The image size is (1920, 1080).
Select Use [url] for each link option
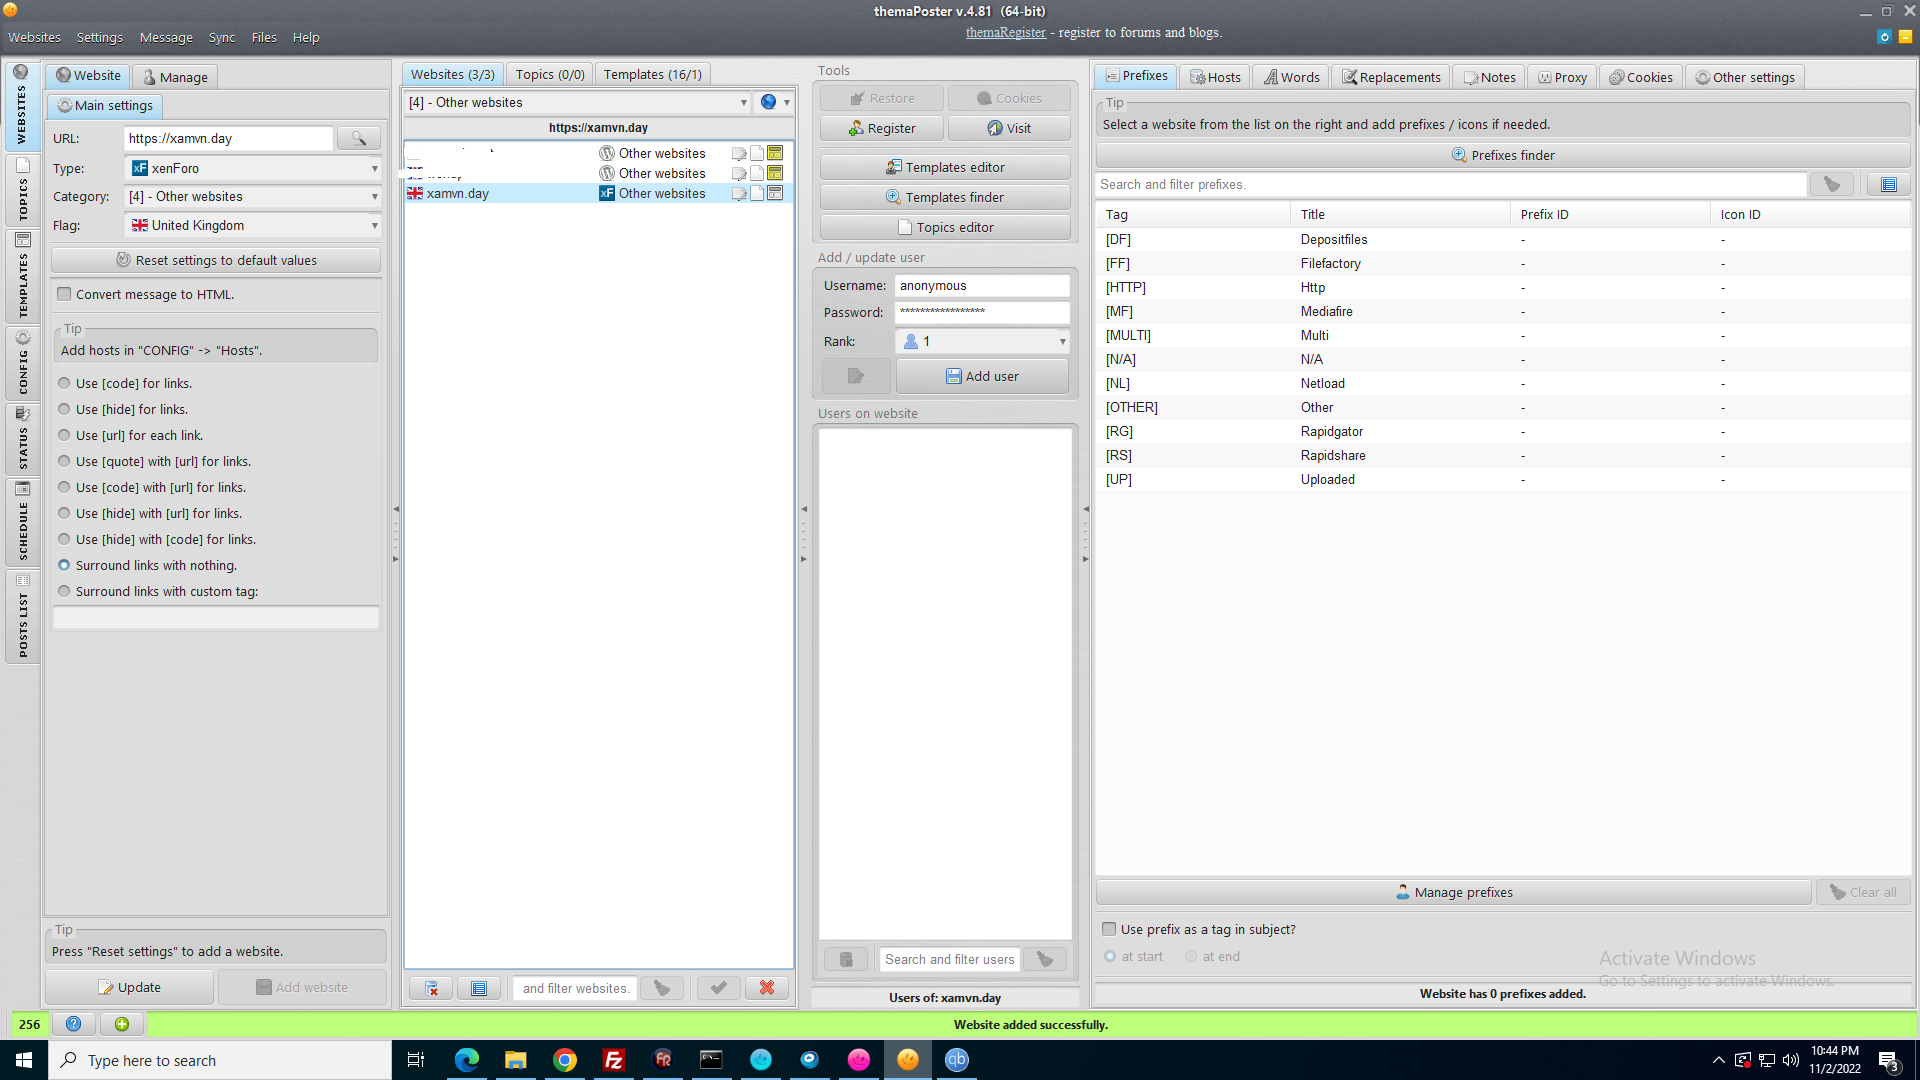tap(64, 435)
